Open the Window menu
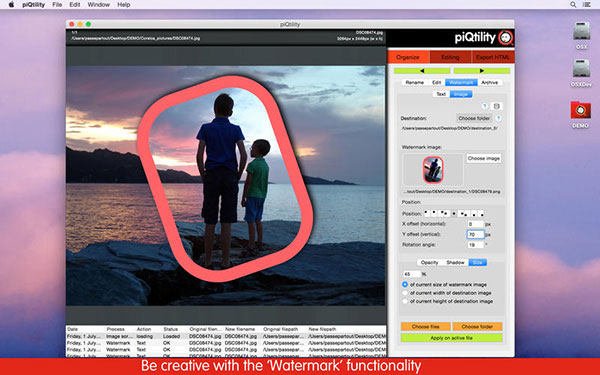The width and height of the screenshot is (600, 375). [99, 5]
